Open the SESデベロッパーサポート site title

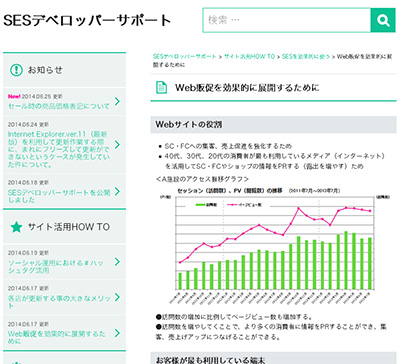coord(87,20)
